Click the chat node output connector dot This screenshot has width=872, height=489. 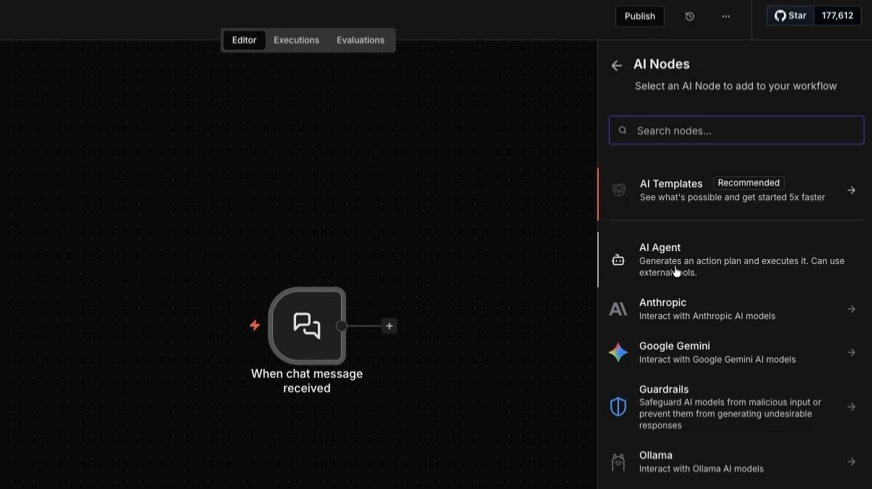click(x=341, y=326)
